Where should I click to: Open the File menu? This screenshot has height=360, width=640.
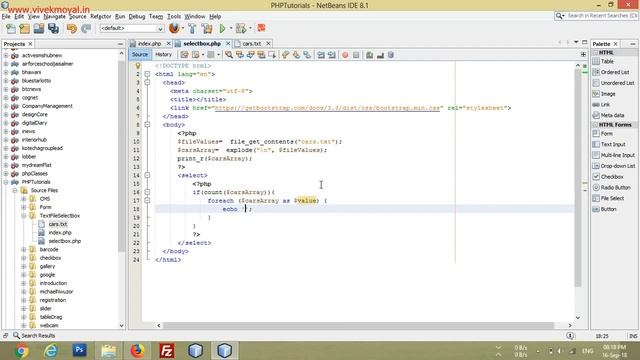(x=6, y=16)
